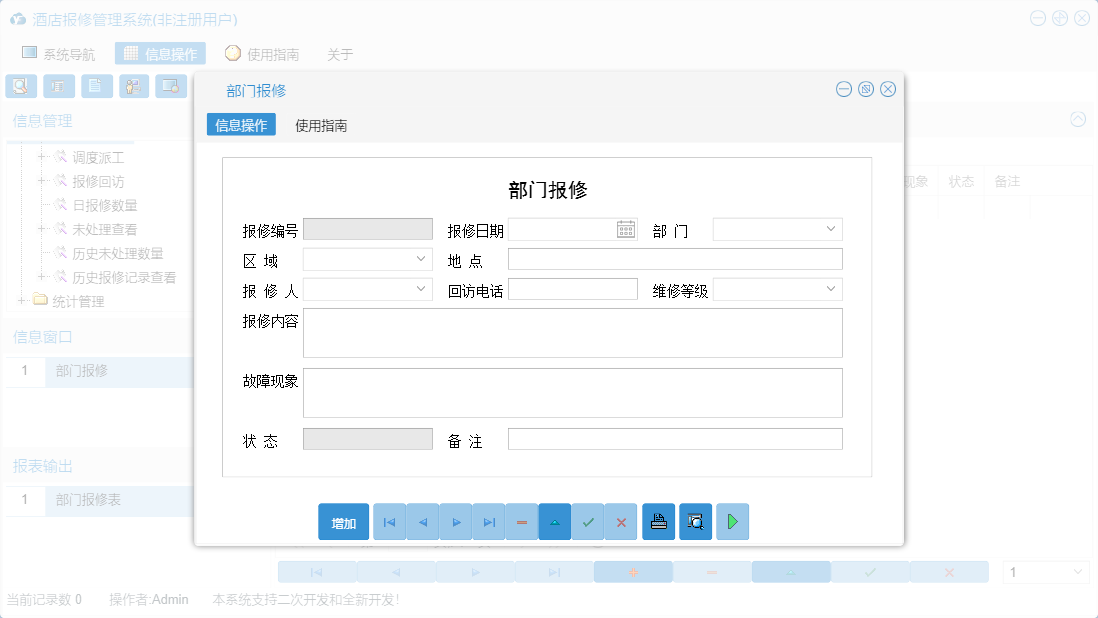Screen dimensions: 1098x618
Task: Select the magnifier search icon in the sidebar toolbar
Action: tap(20, 86)
